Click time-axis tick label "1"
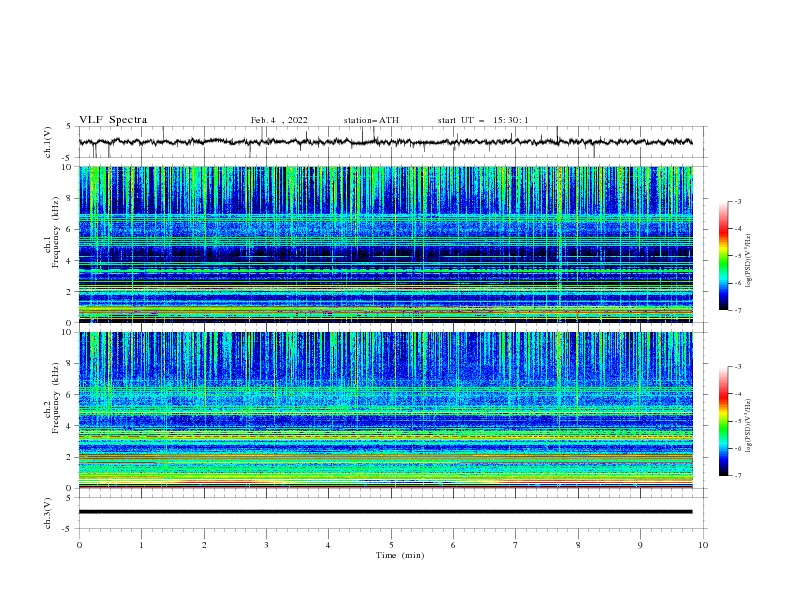Viewport: 792px width, 612px height. pyautogui.click(x=141, y=545)
